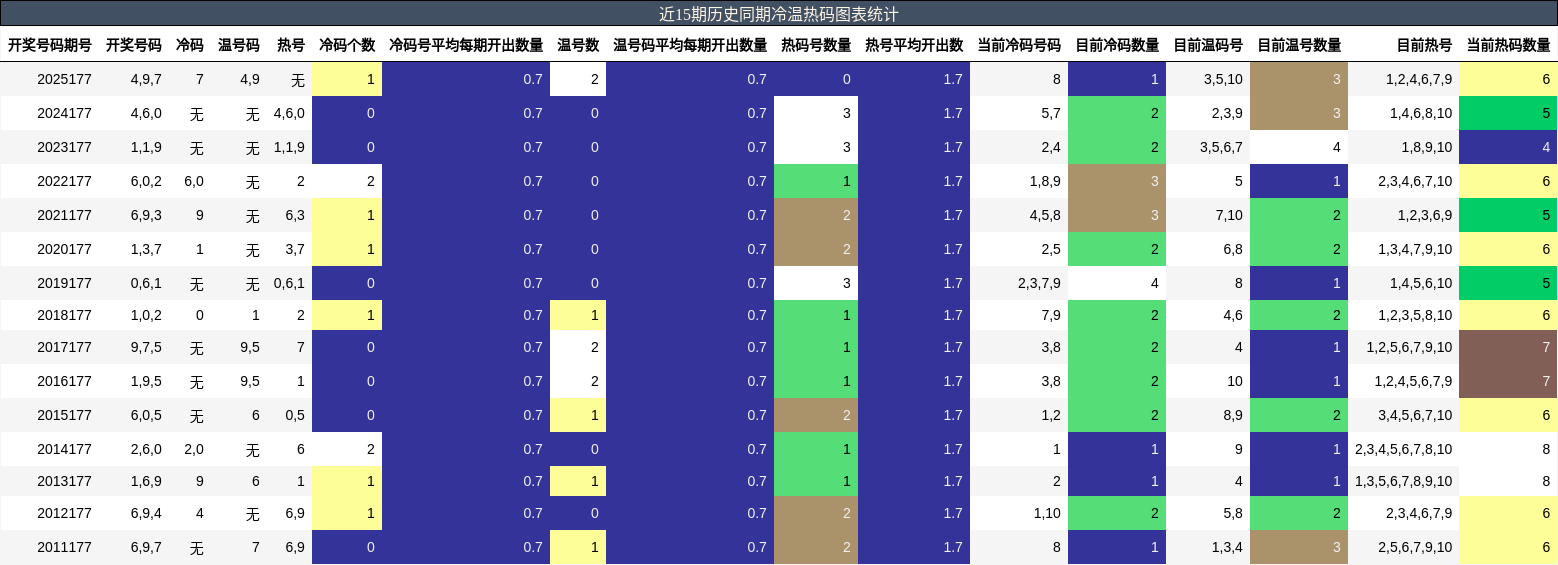The image size is (1558, 565).
Task: Select the 冷码号平均每期开出数量 header
Action: tap(466, 45)
